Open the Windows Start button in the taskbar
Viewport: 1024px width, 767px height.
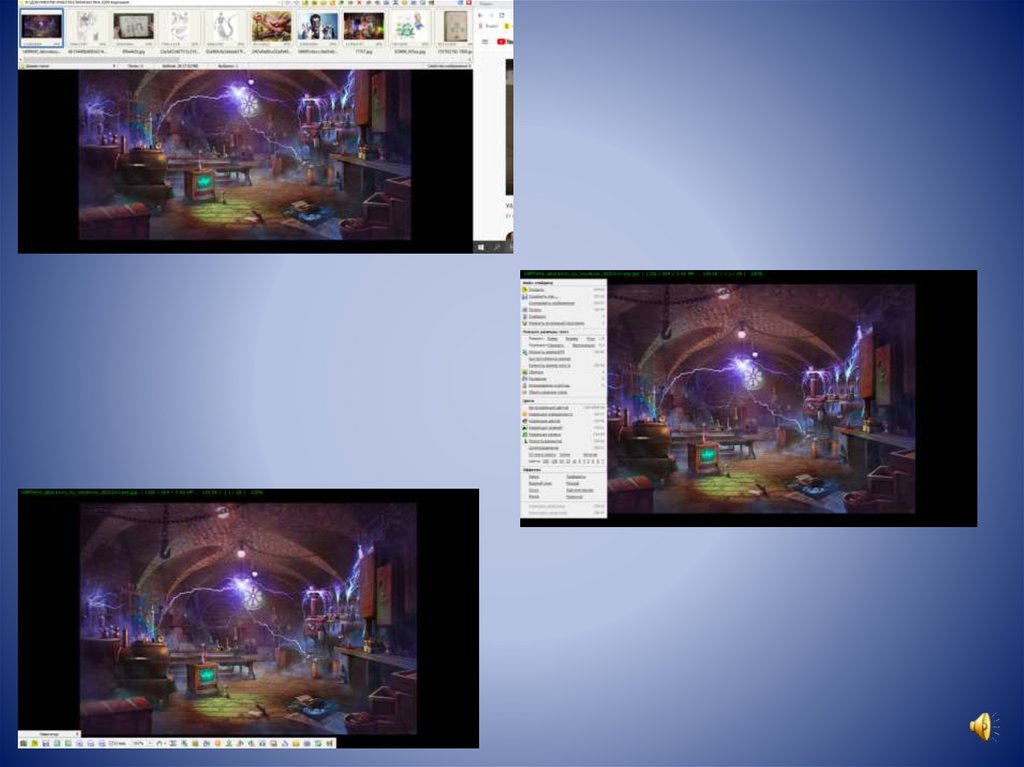482,248
